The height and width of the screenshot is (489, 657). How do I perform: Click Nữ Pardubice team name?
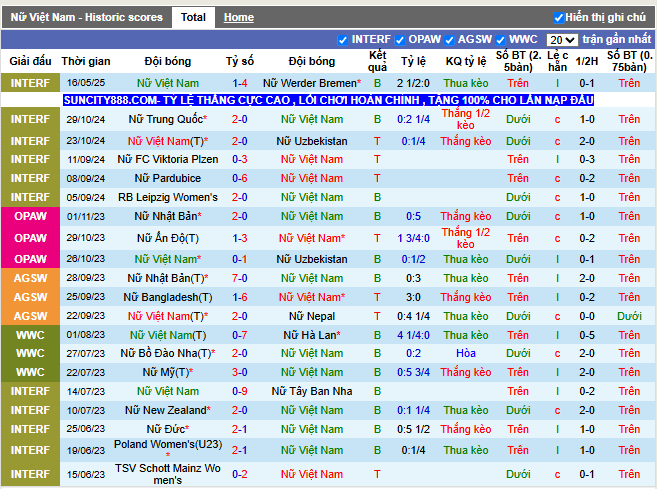pyautogui.click(x=168, y=178)
